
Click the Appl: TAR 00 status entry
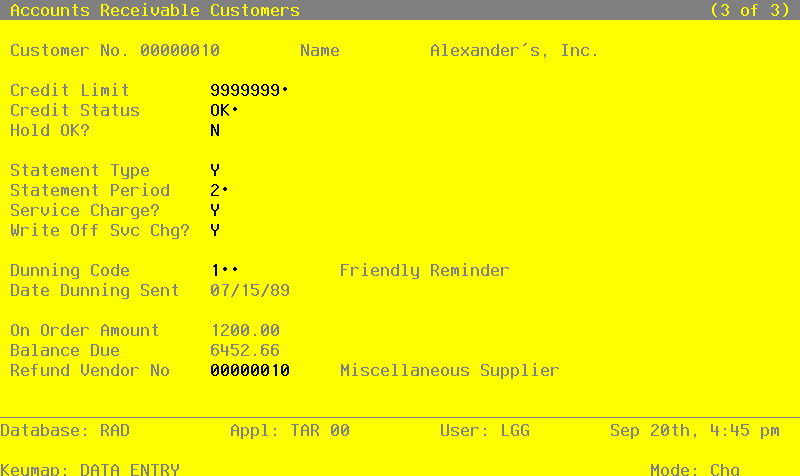(x=290, y=431)
